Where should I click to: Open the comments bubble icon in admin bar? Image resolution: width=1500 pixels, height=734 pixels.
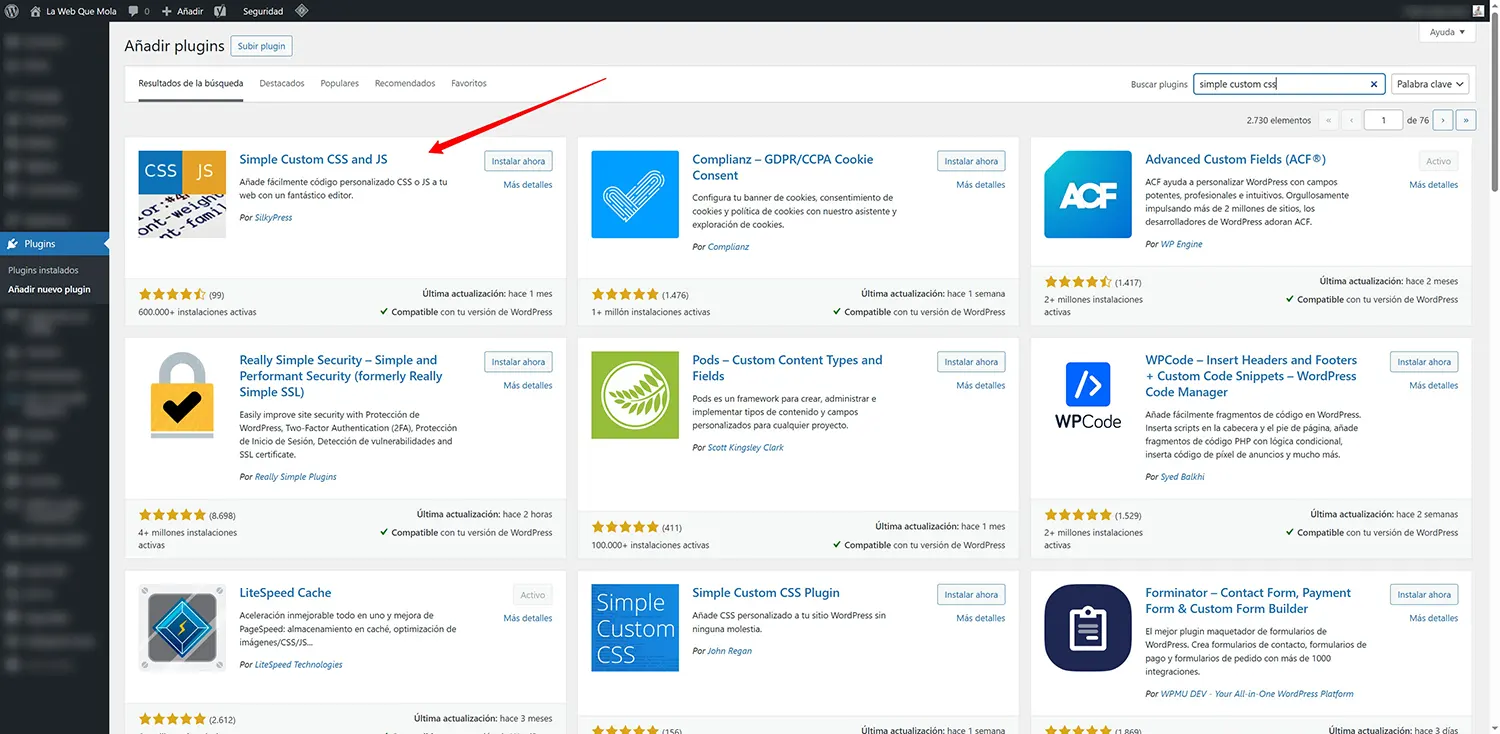[133, 11]
